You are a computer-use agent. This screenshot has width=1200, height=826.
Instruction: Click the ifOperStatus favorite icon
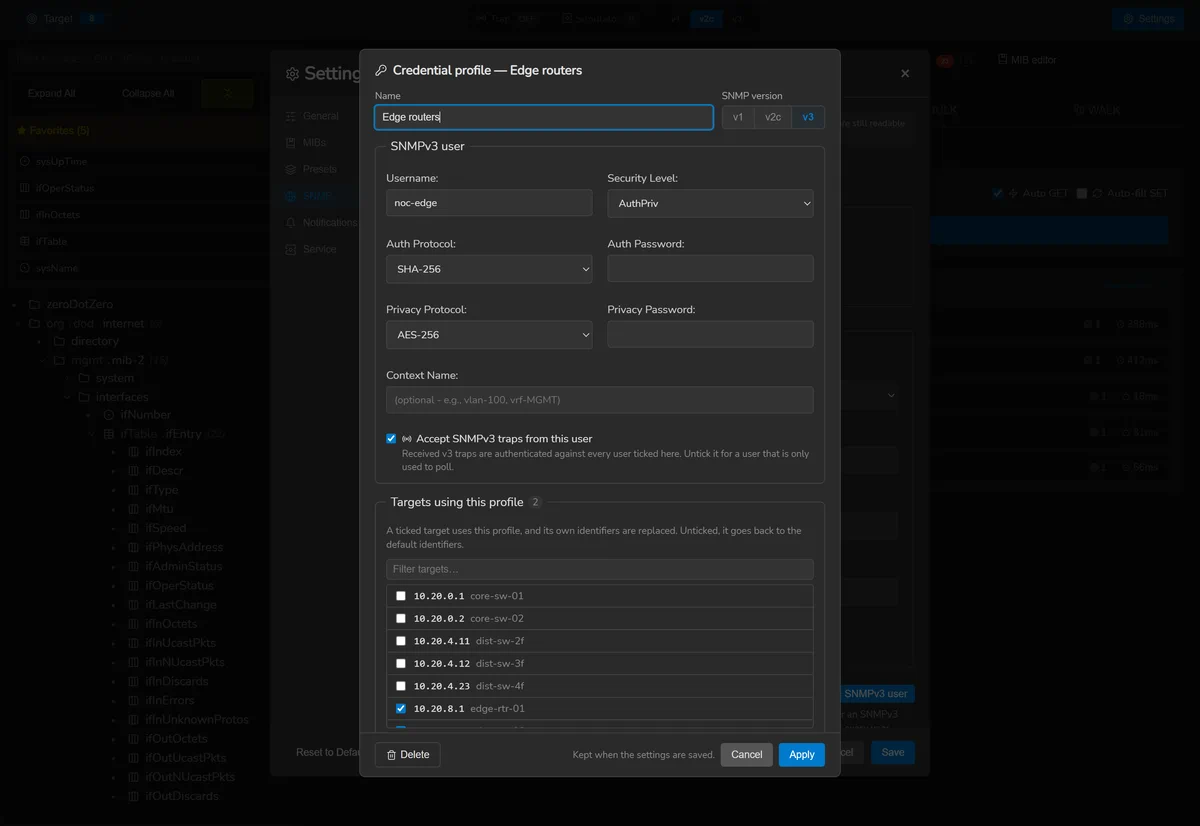(x=25, y=188)
